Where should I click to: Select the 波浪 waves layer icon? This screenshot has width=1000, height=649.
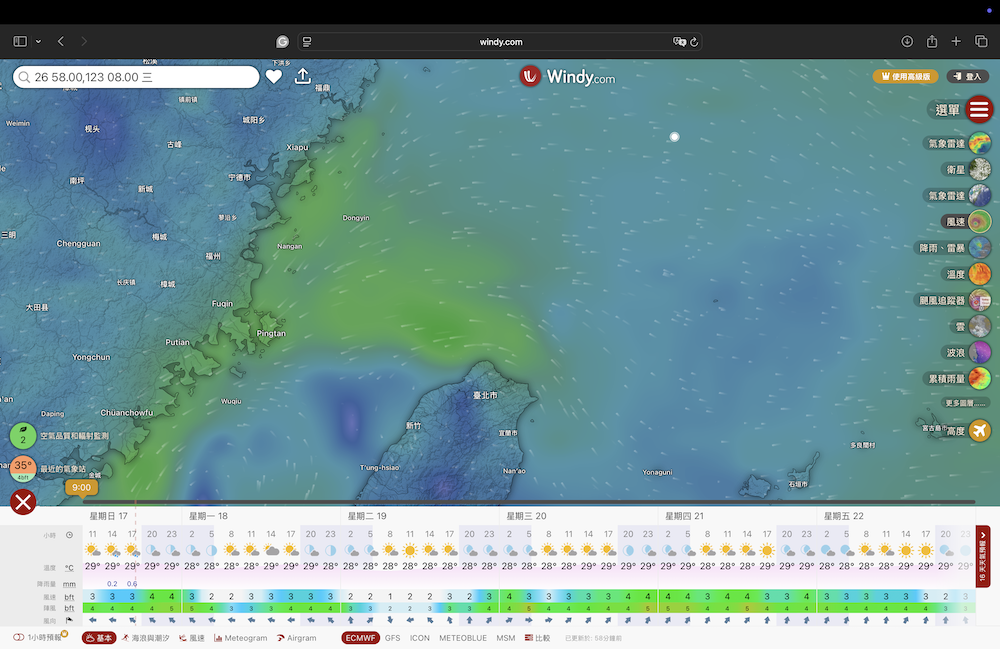tap(979, 352)
